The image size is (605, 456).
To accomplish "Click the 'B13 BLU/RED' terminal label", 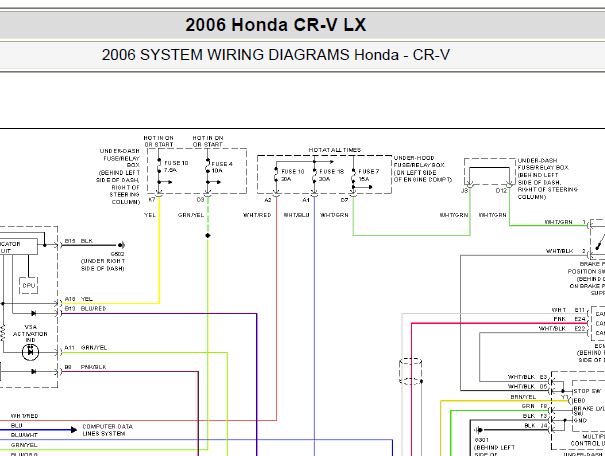I will [x=85, y=309].
